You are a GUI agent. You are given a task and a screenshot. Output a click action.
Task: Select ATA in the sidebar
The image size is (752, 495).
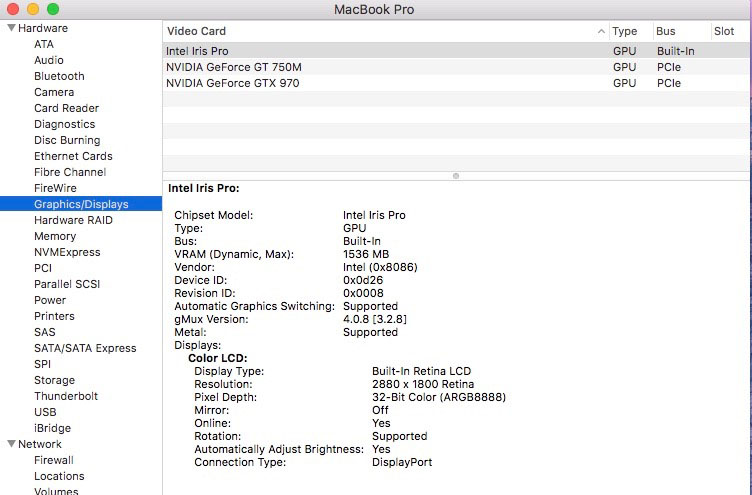click(44, 44)
